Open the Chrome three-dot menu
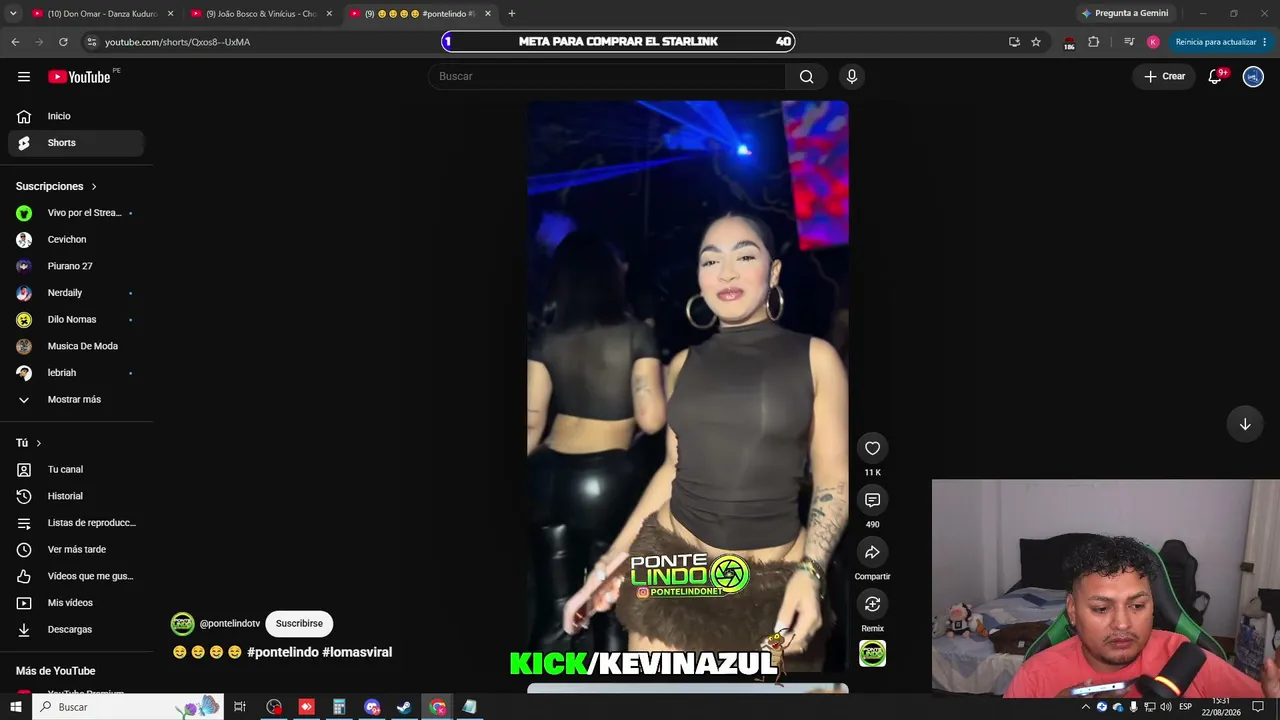This screenshot has width=1280, height=720. pyautogui.click(x=1265, y=42)
